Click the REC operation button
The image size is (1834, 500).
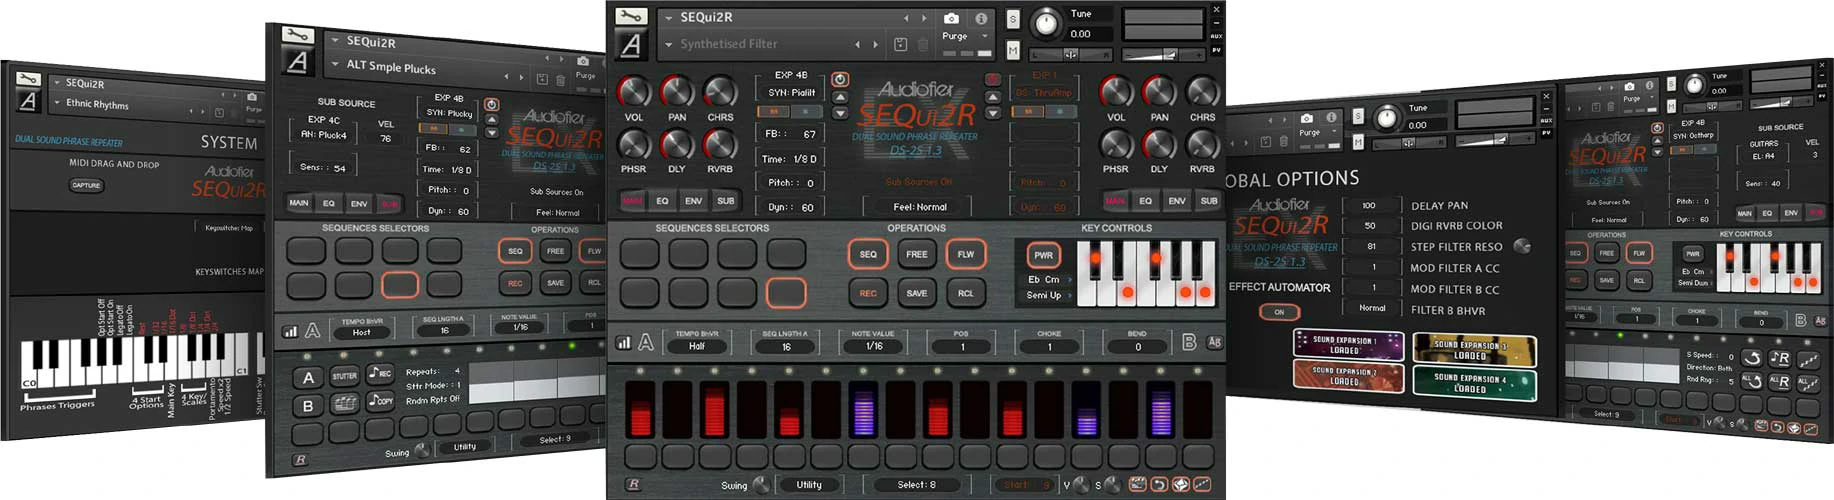(x=868, y=293)
